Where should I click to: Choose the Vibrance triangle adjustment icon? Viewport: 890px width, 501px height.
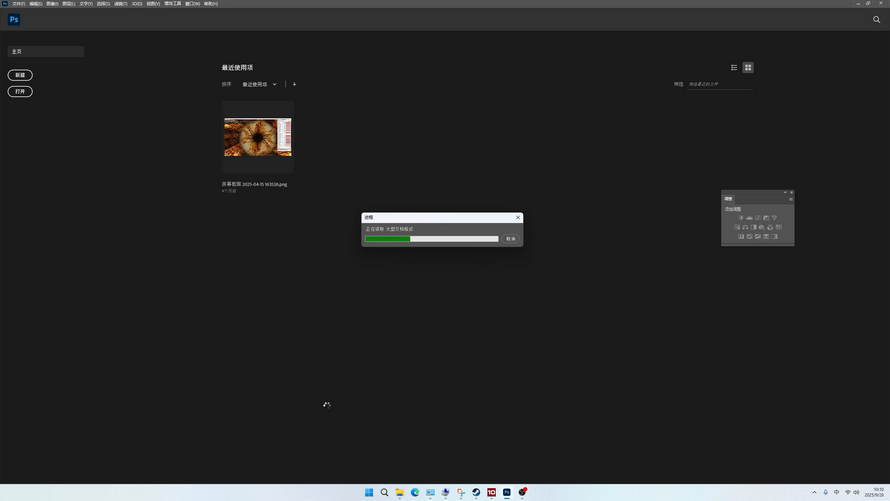coord(774,218)
